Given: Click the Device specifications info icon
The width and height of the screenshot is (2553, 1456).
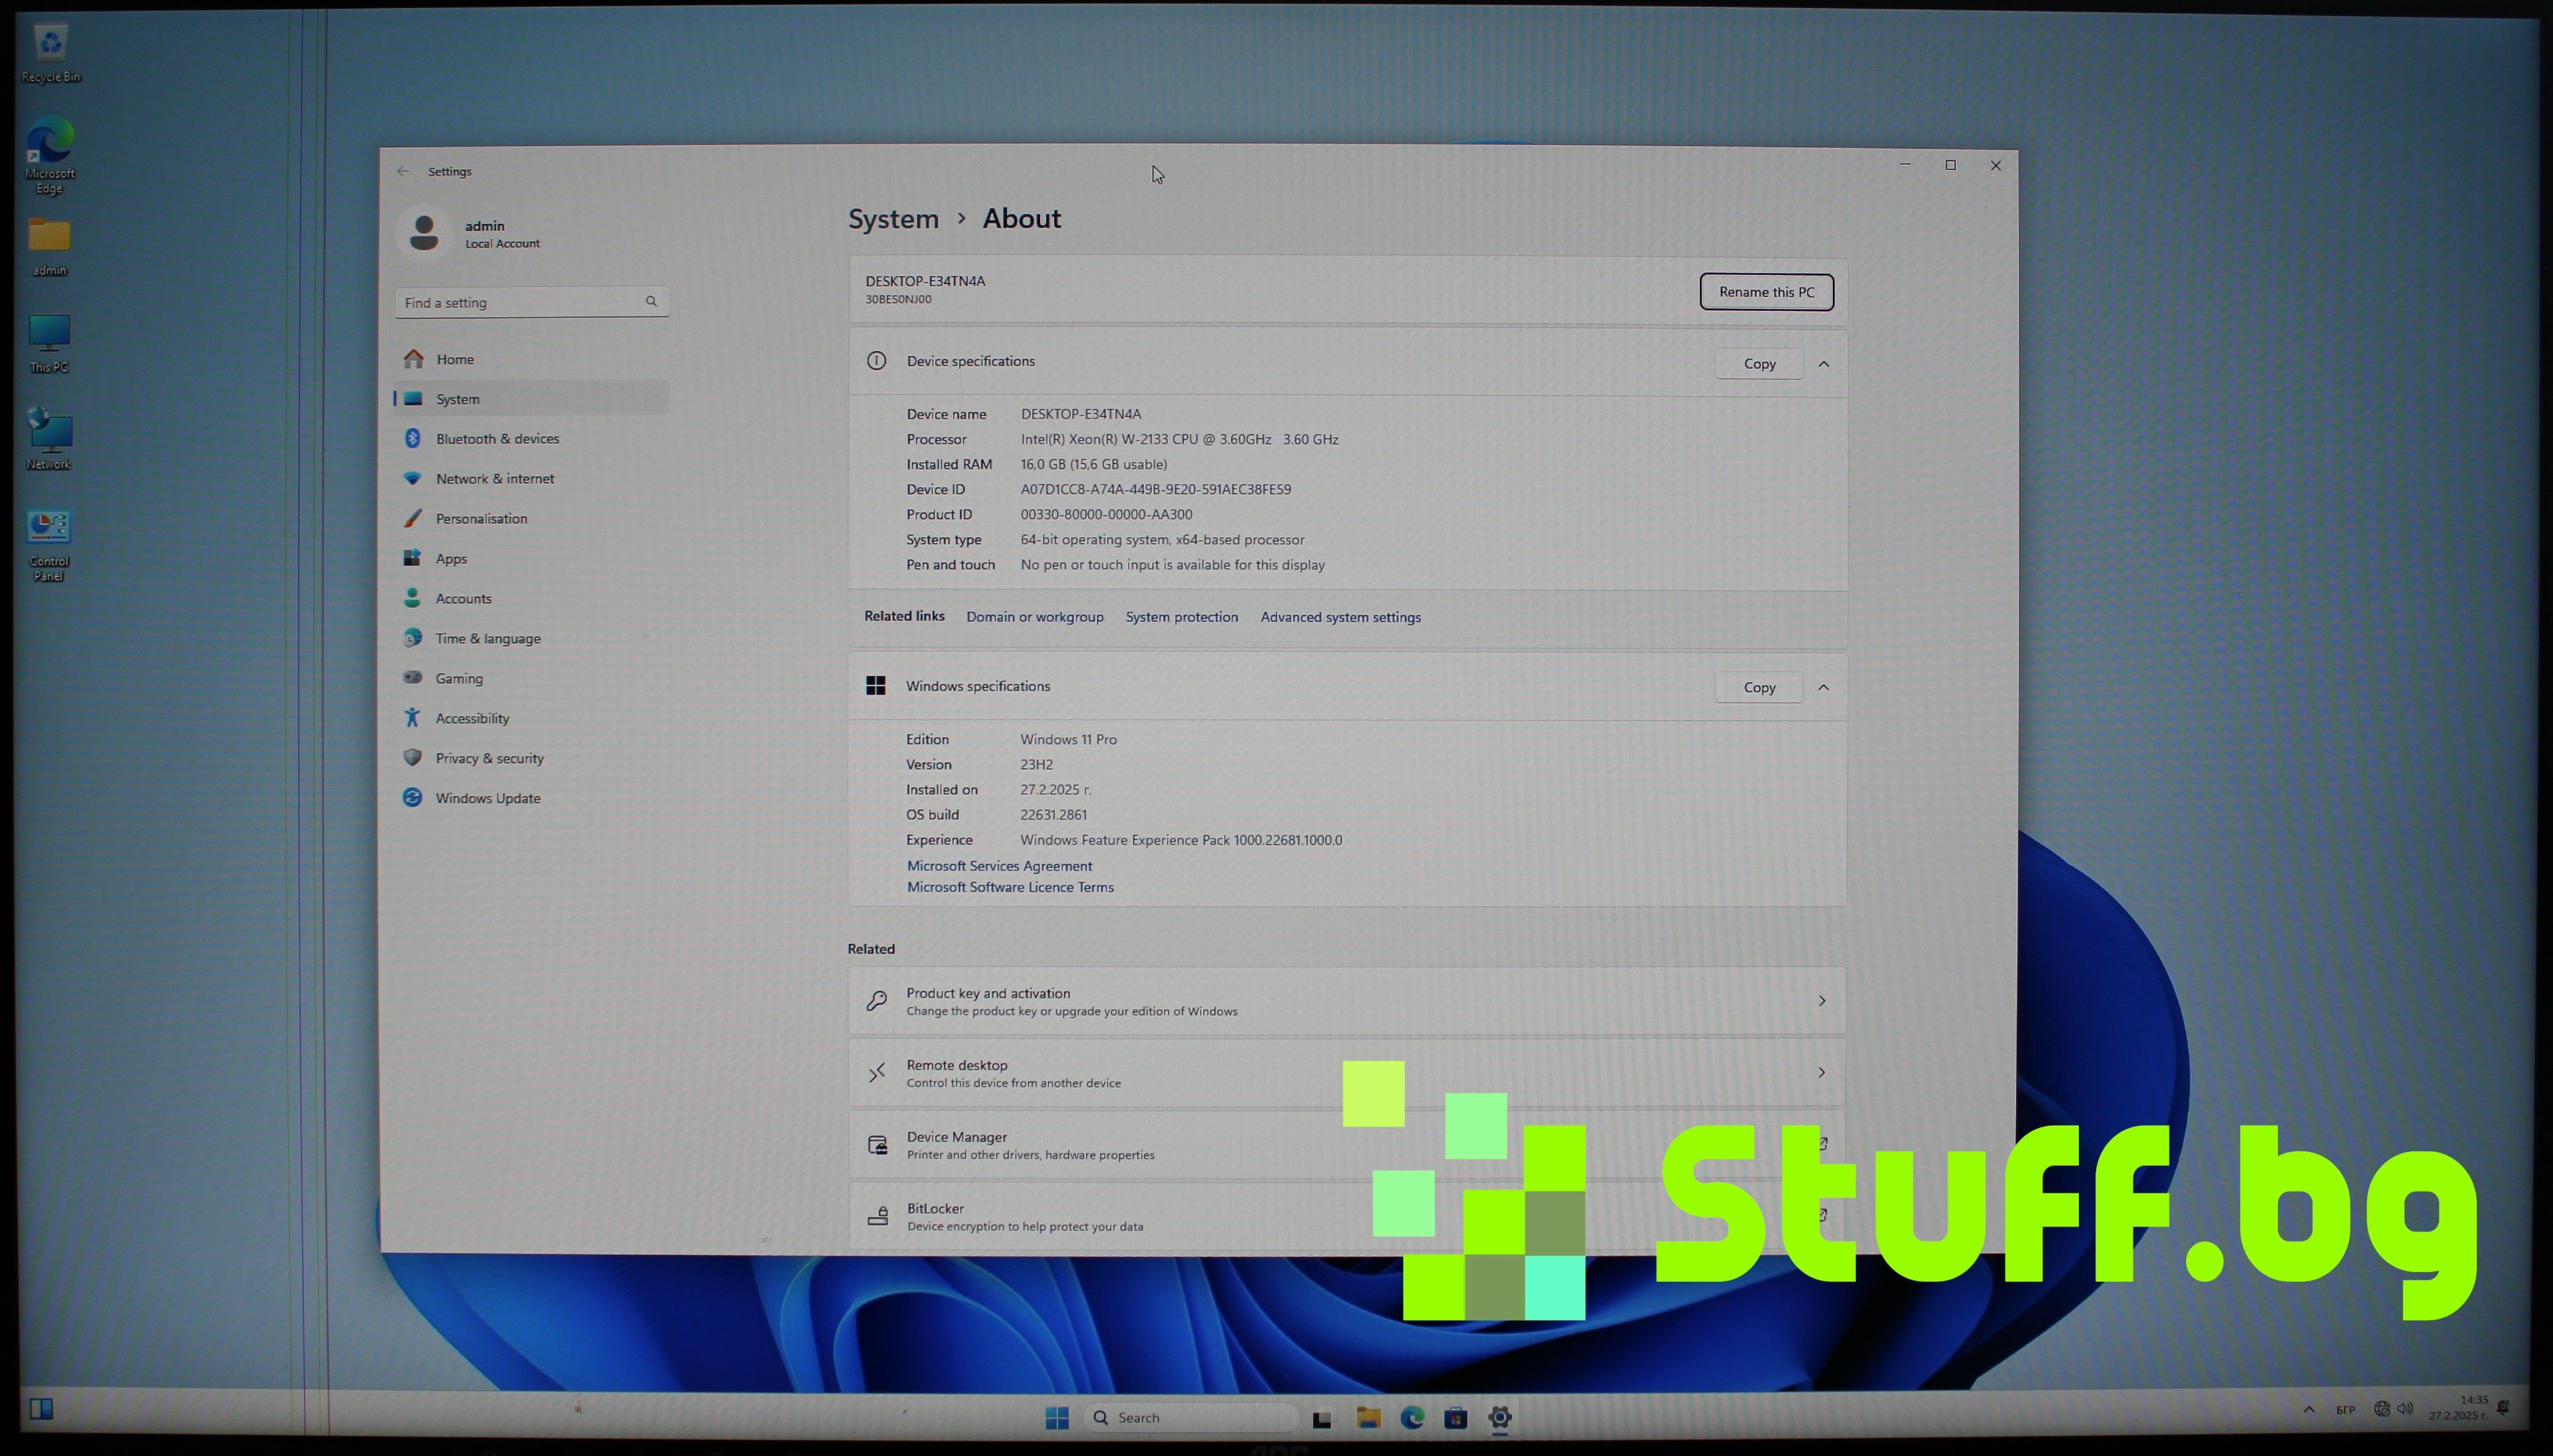Looking at the screenshot, I should [876, 361].
